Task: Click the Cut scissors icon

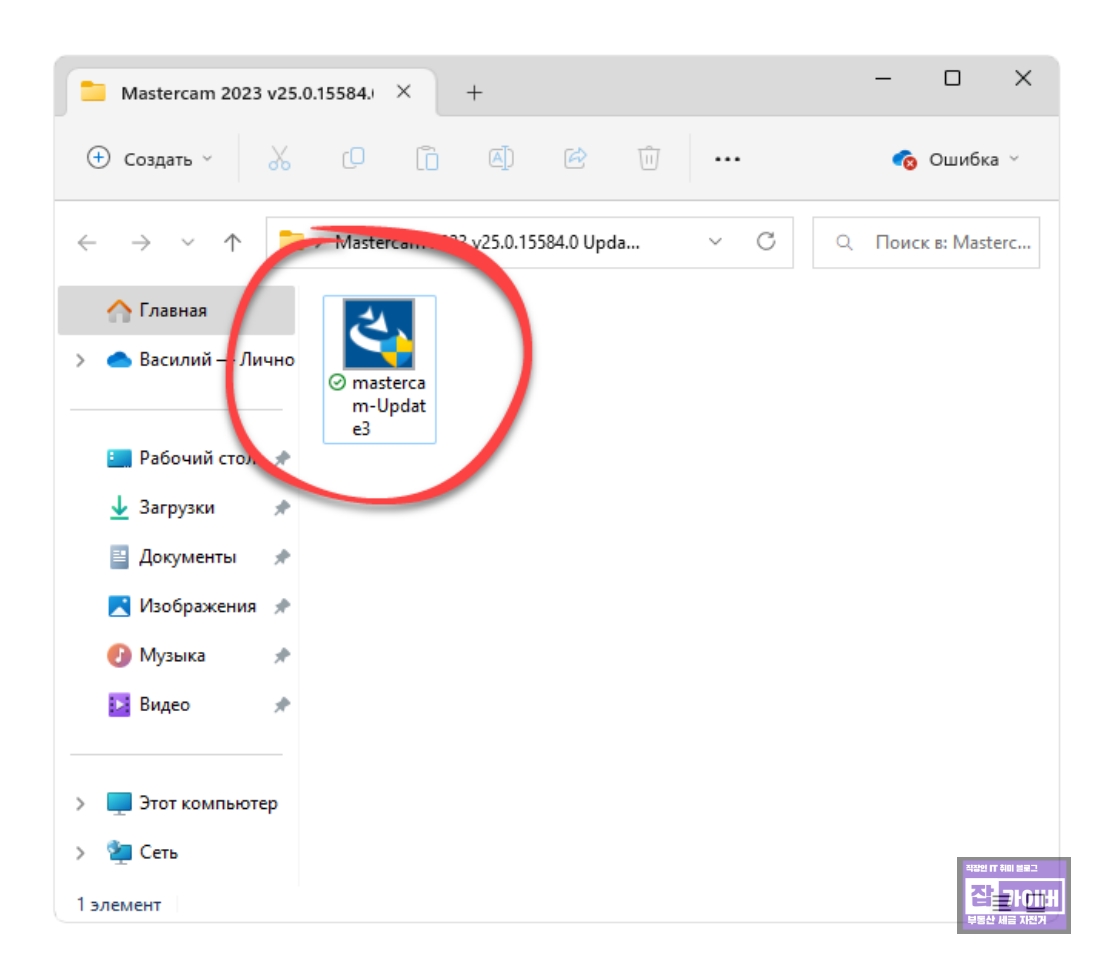Action: coord(279,159)
